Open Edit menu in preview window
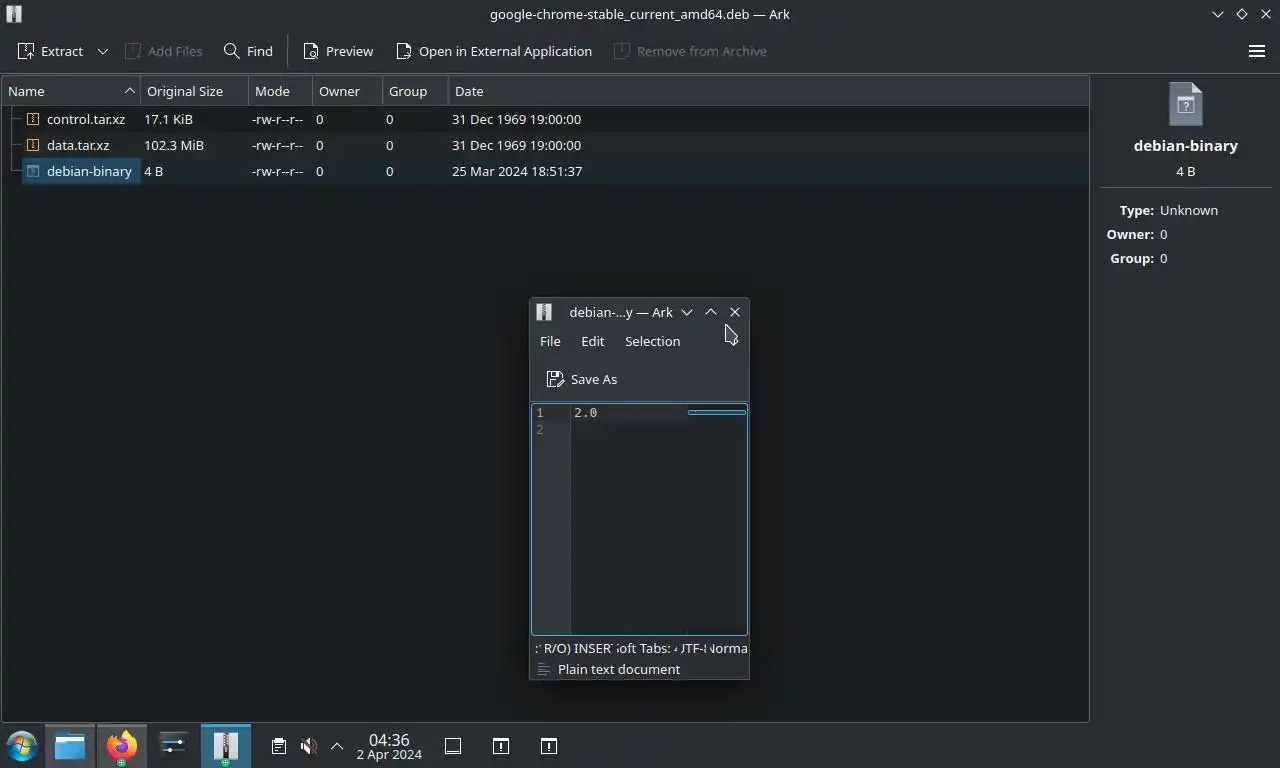This screenshot has width=1280, height=768. coord(592,341)
